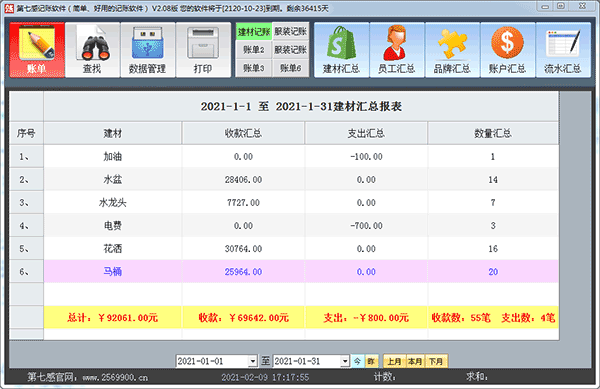600x389 pixels.
Task: Click the 7727.00 income value
Action: [x=243, y=202]
